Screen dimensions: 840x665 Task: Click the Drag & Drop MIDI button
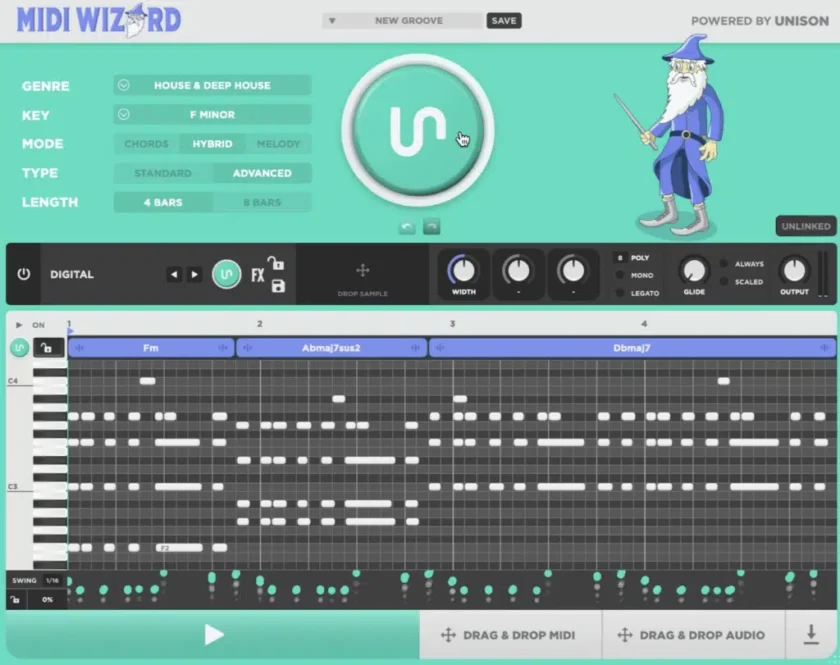[510, 634]
